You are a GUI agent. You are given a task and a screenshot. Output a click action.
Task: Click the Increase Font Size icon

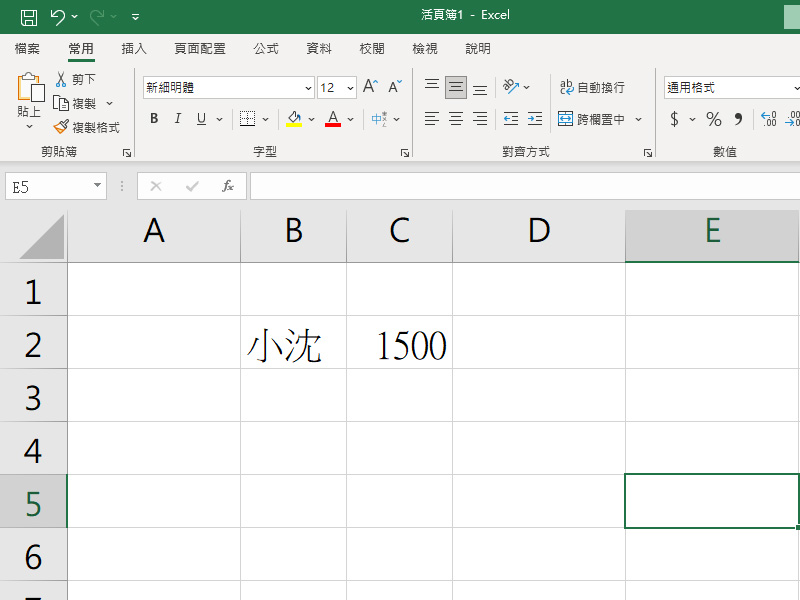(370, 87)
